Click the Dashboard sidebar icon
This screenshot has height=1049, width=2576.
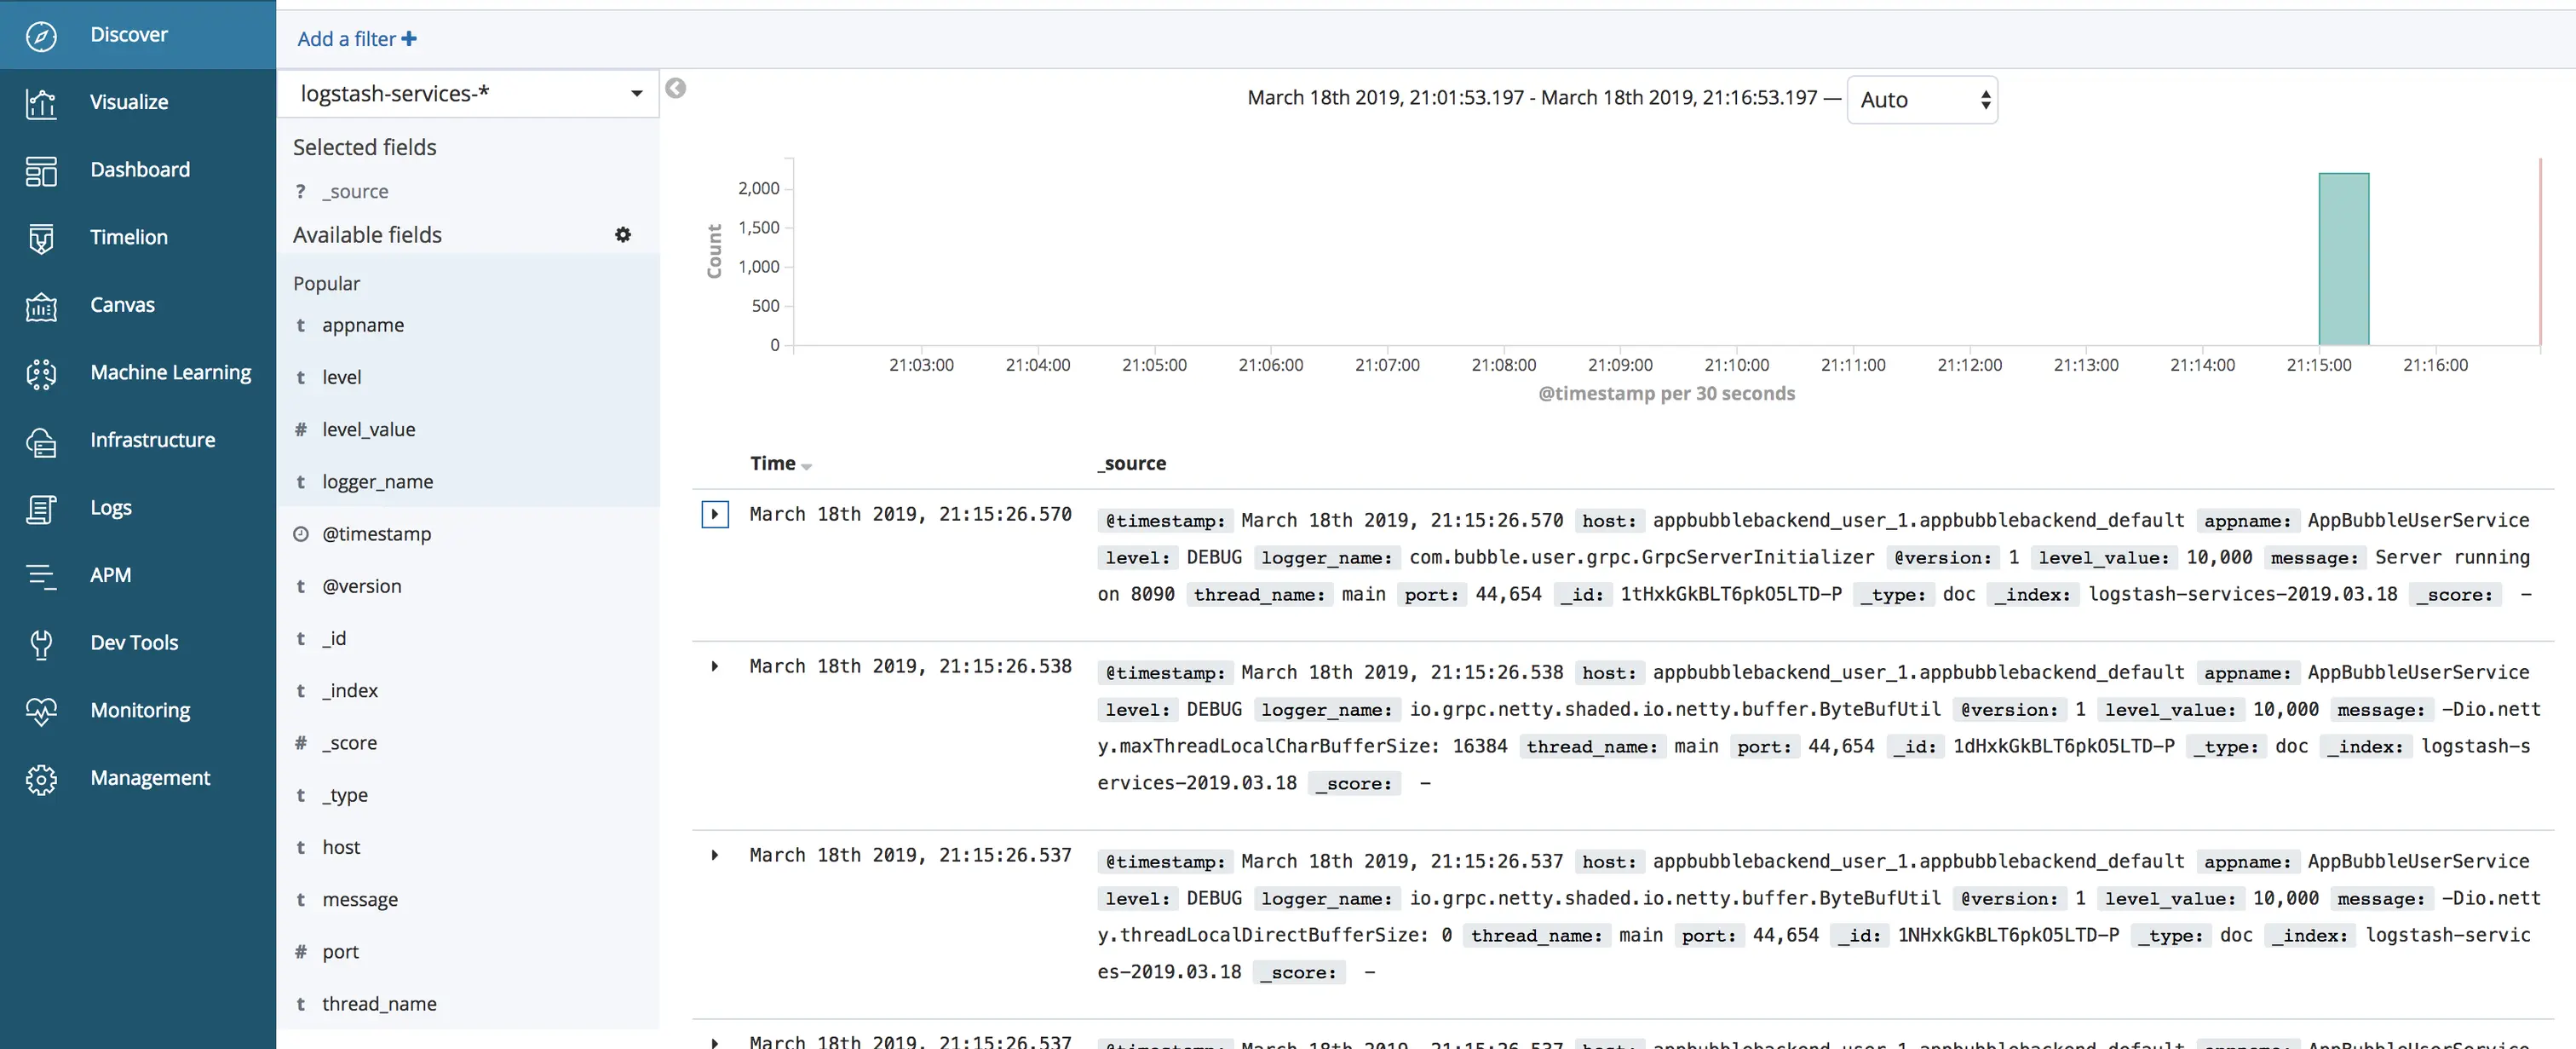click(x=41, y=171)
